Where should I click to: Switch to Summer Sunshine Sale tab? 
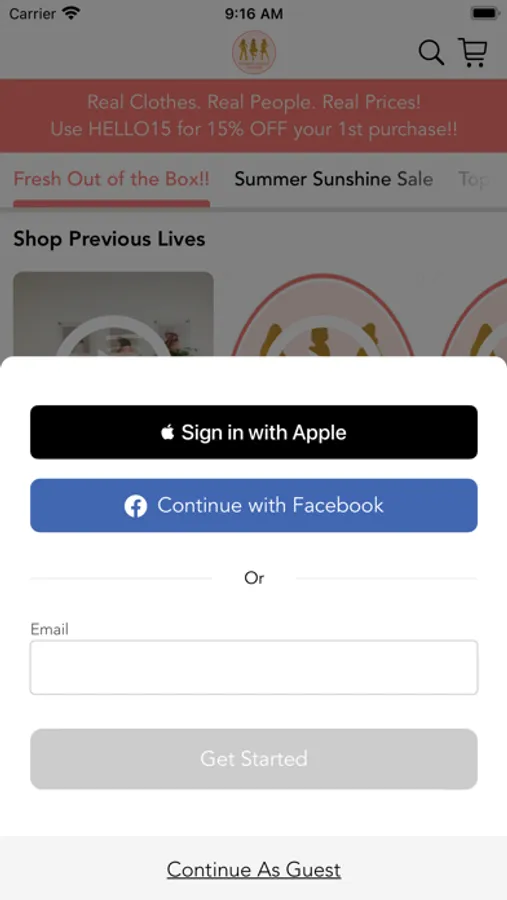pos(334,179)
